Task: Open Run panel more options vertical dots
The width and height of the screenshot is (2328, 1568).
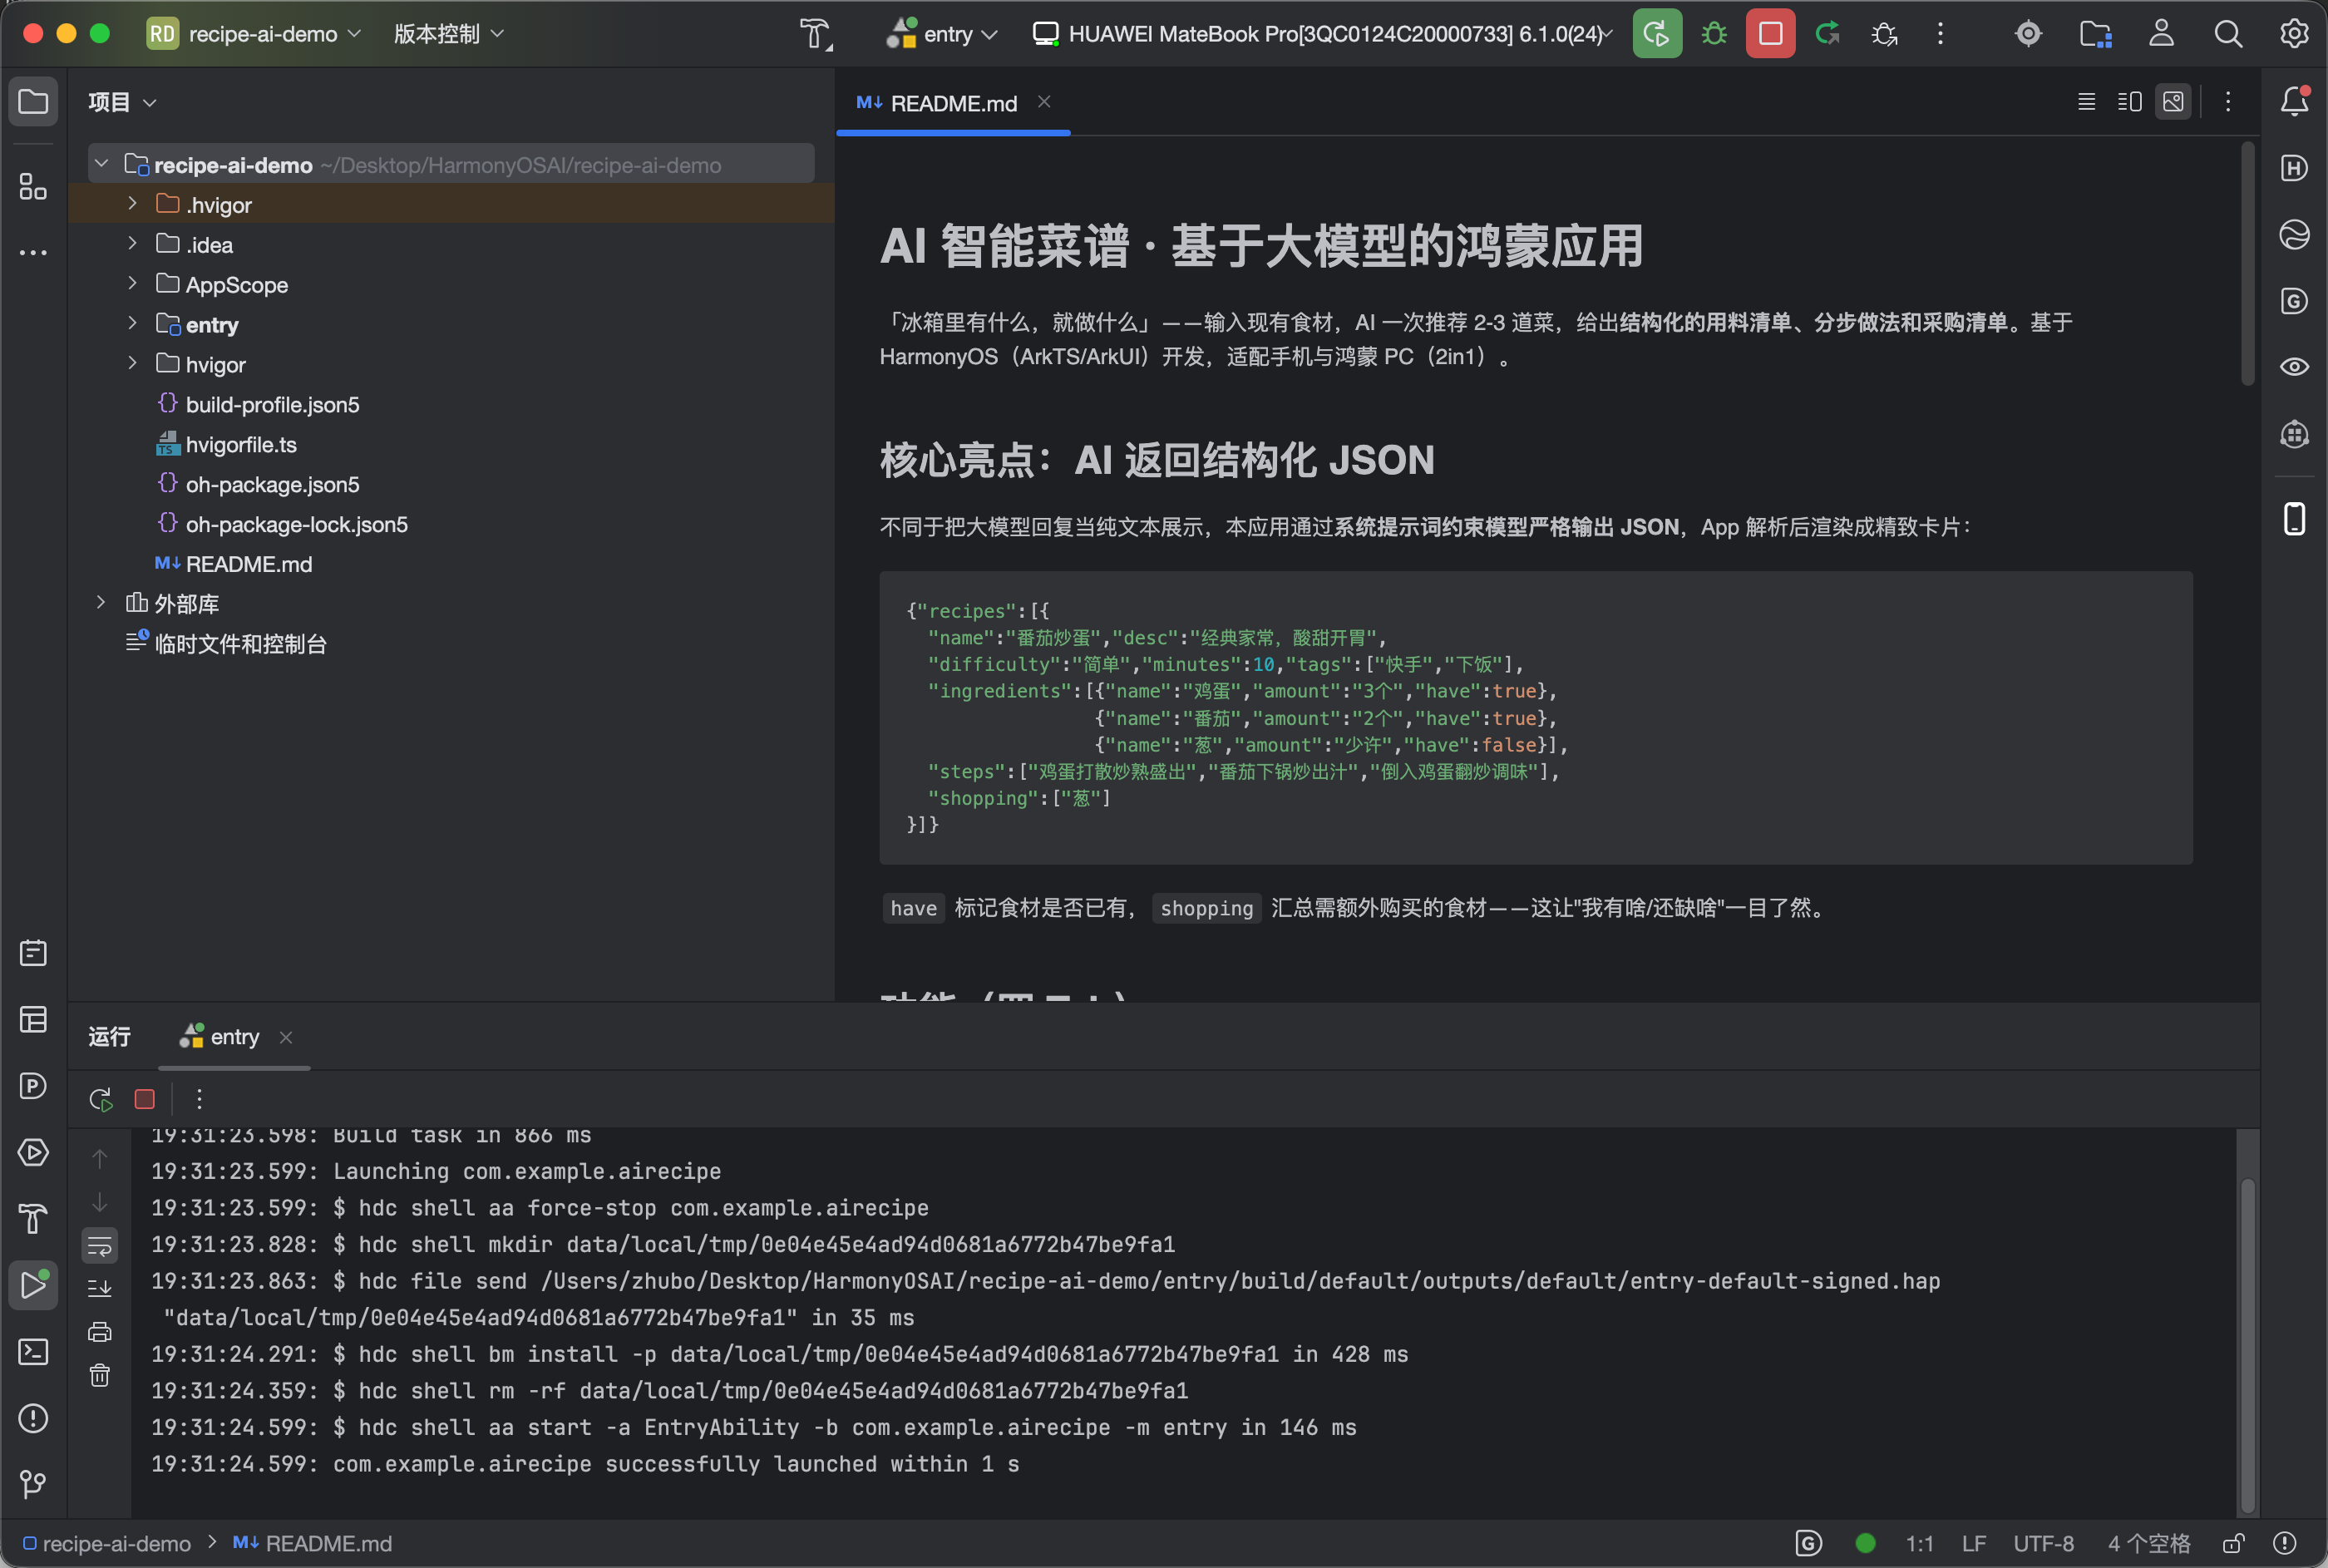Action: point(200,1099)
